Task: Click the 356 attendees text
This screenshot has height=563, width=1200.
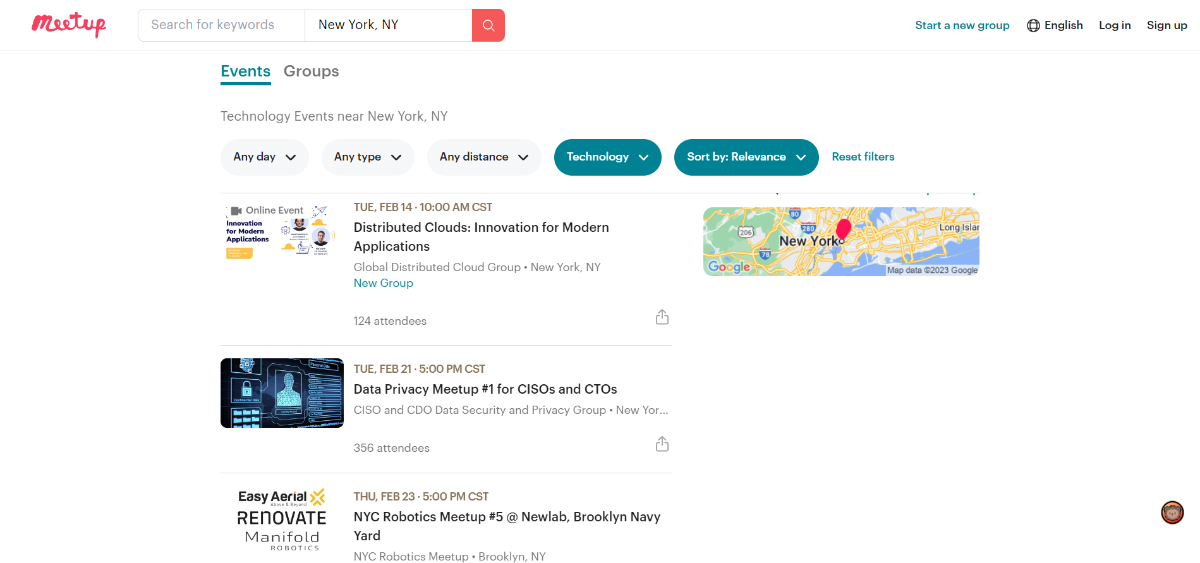Action: pos(392,448)
